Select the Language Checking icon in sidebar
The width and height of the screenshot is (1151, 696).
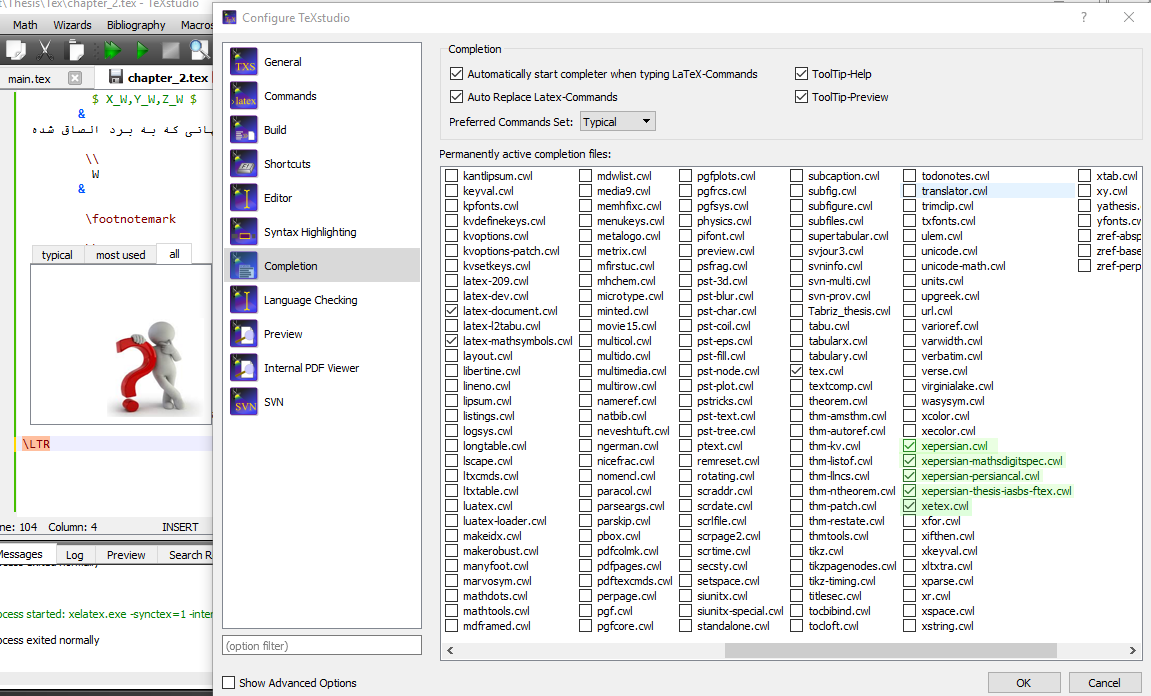pos(244,300)
